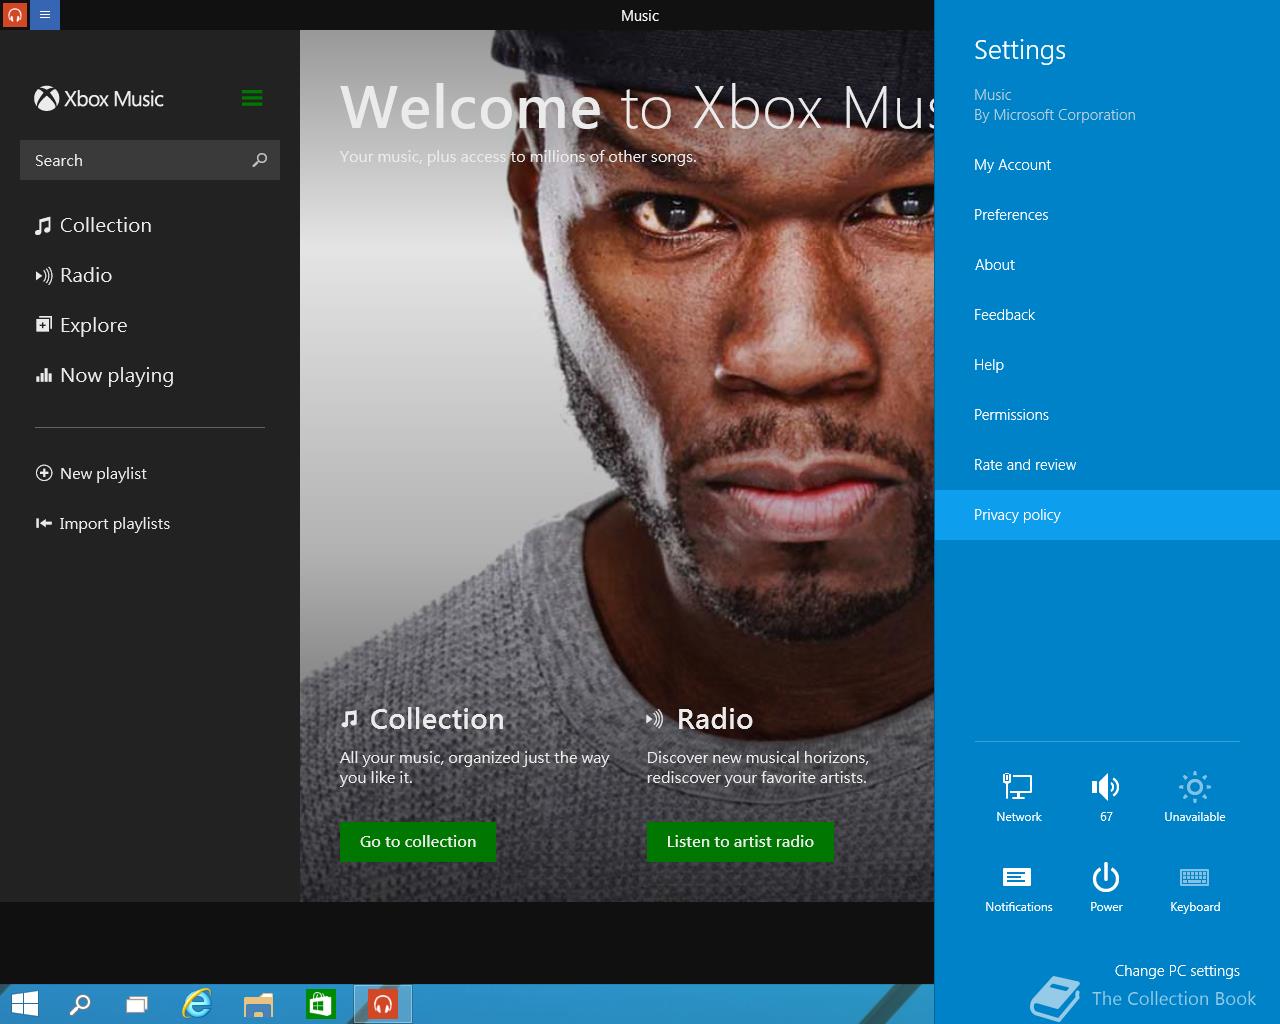The height and width of the screenshot is (1024, 1280).
Task: Click the Radio heading on welcome page
Action: (700, 719)
